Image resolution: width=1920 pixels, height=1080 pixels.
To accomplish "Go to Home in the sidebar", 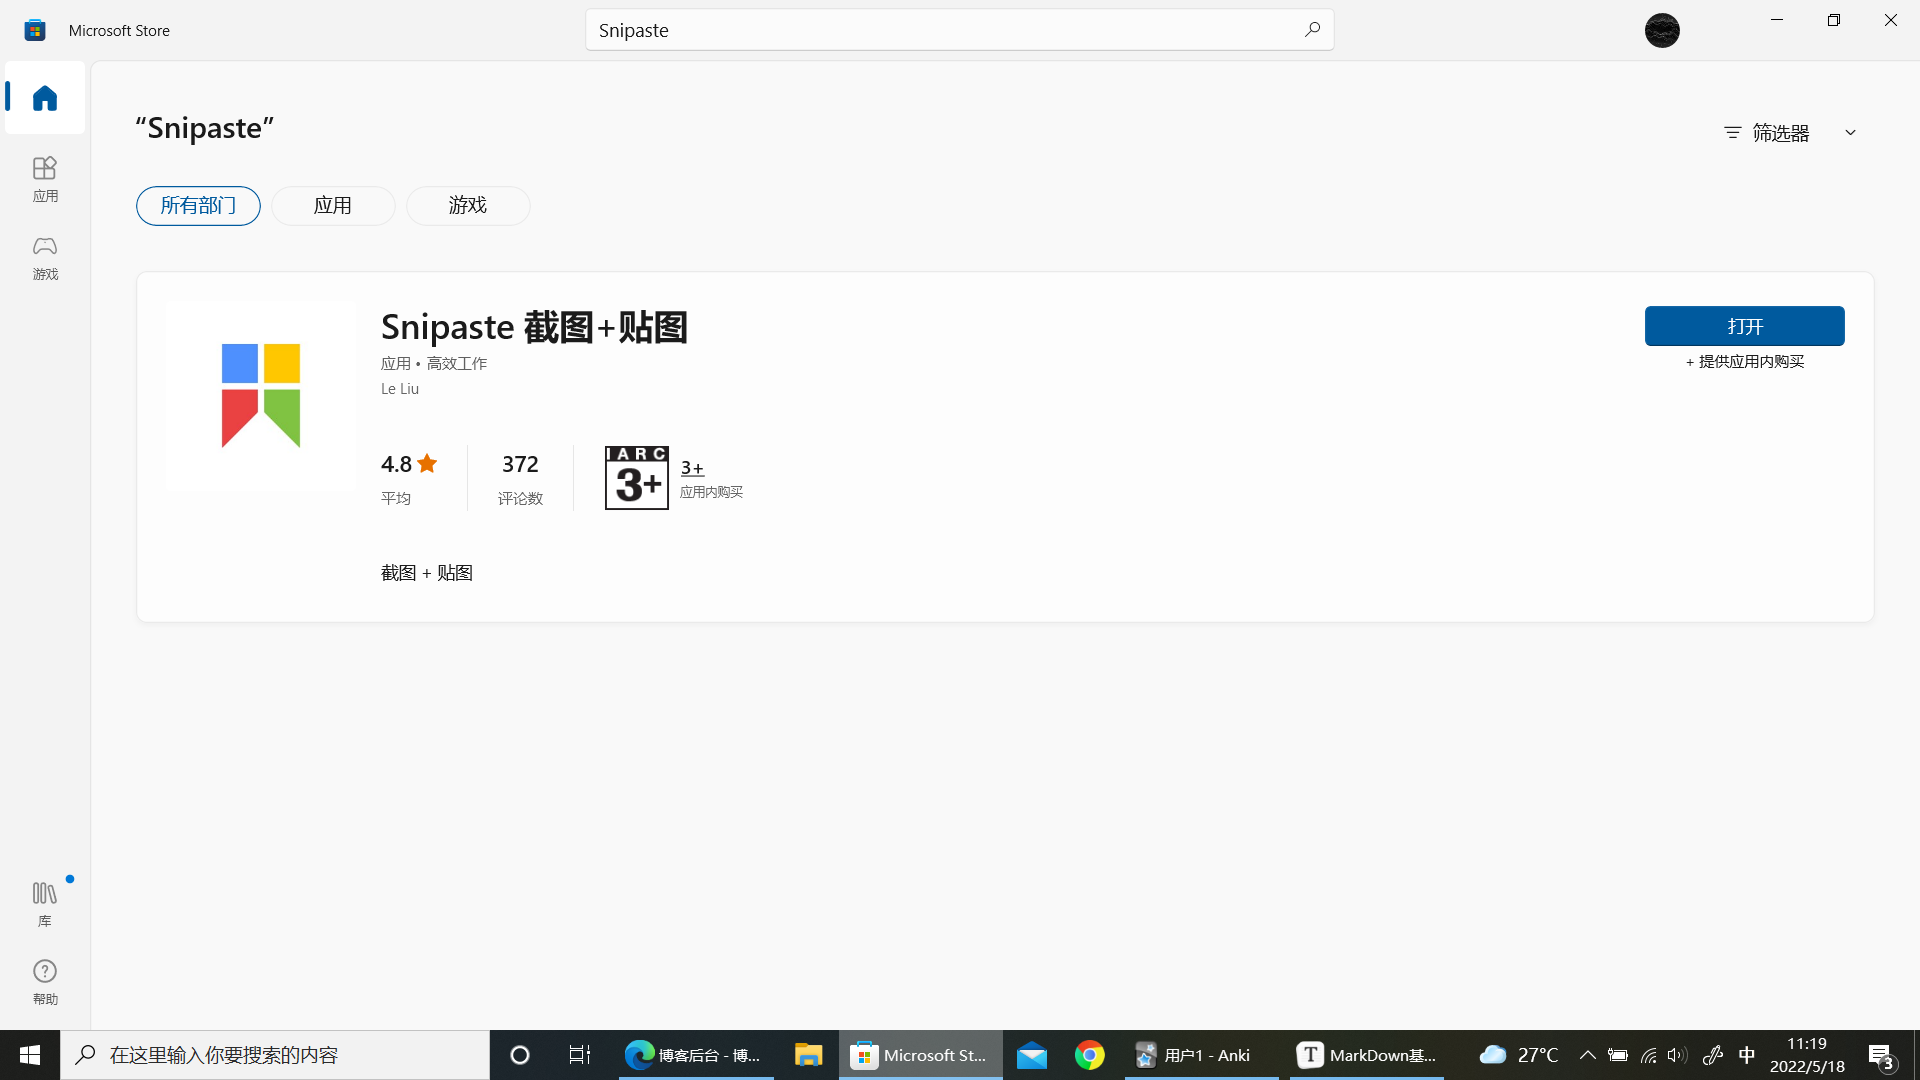I will pos(45,98).
